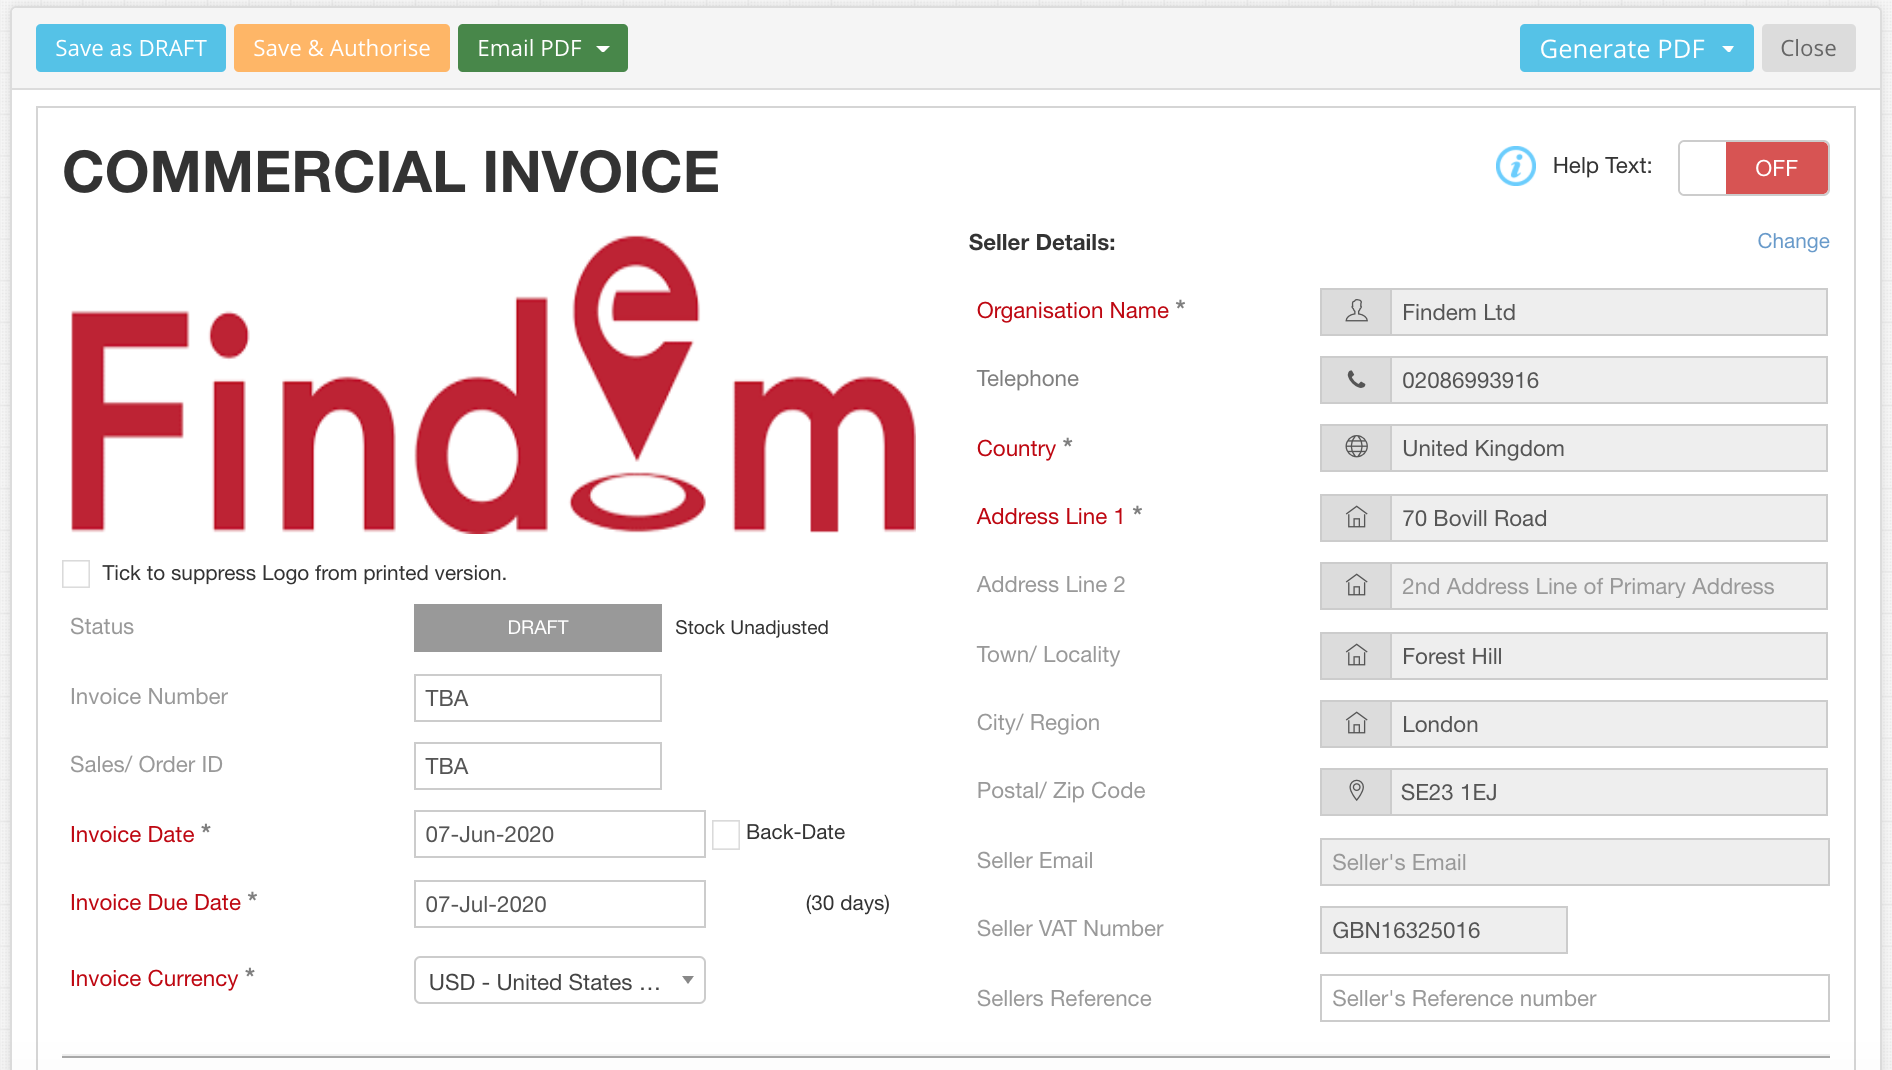Viewport: 1892px width, 1070px height.
Task: Click the Seller Email field
Action: point(1575,862)
